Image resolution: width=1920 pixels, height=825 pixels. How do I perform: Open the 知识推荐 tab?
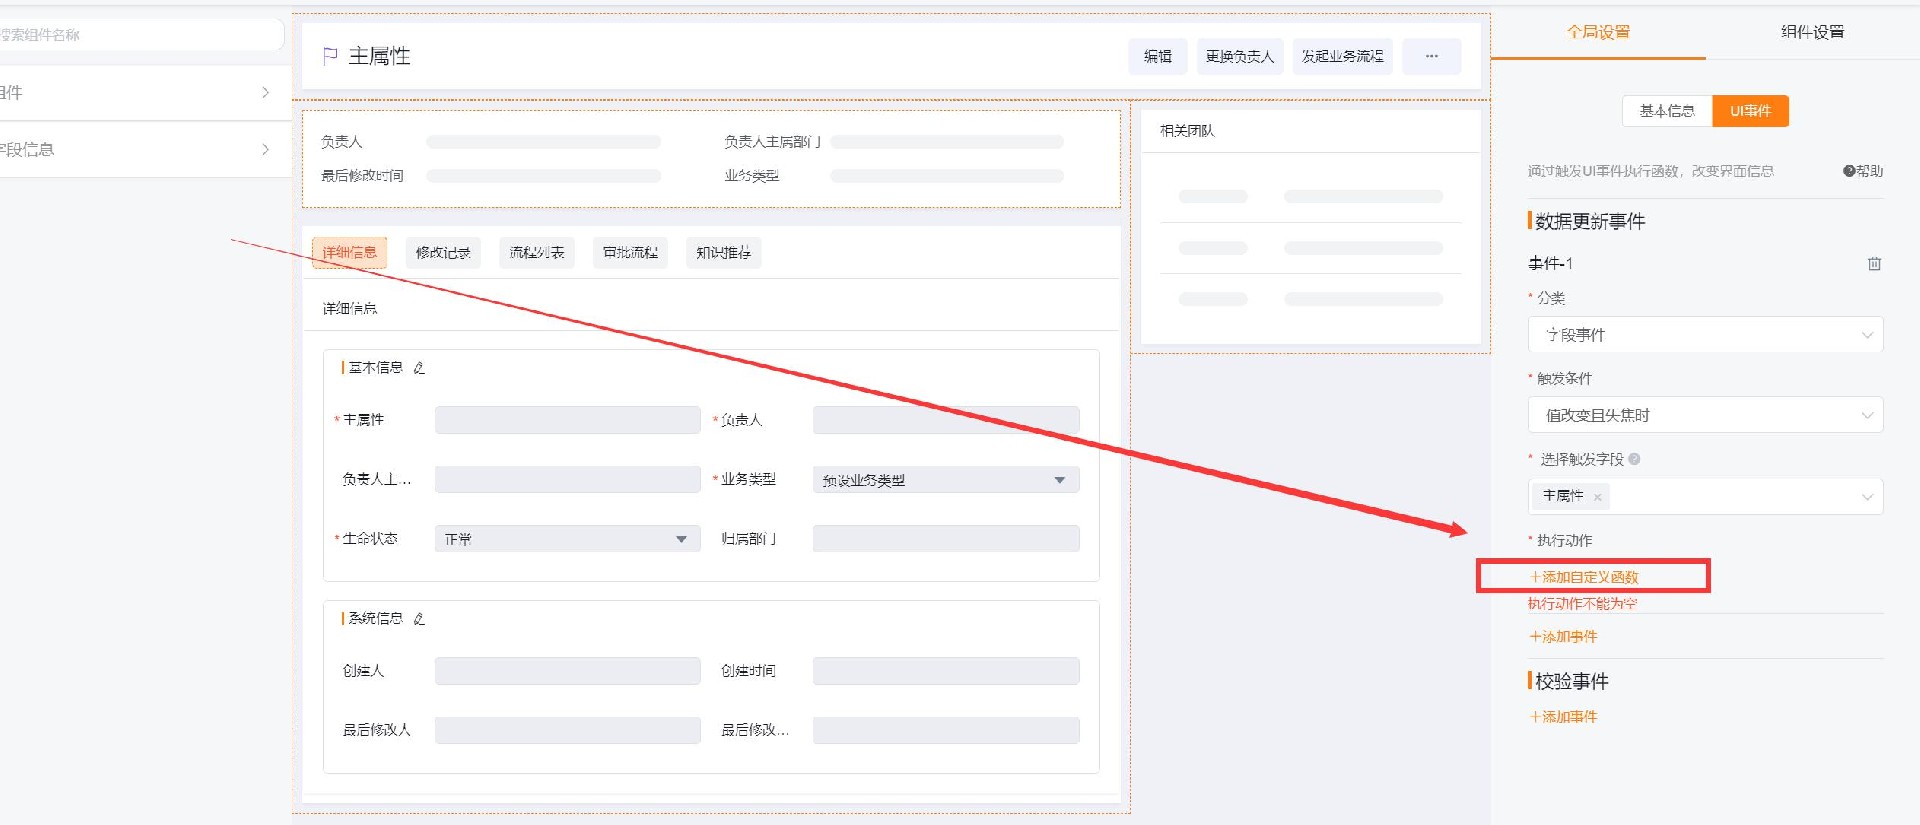click(x=723, y=253)
